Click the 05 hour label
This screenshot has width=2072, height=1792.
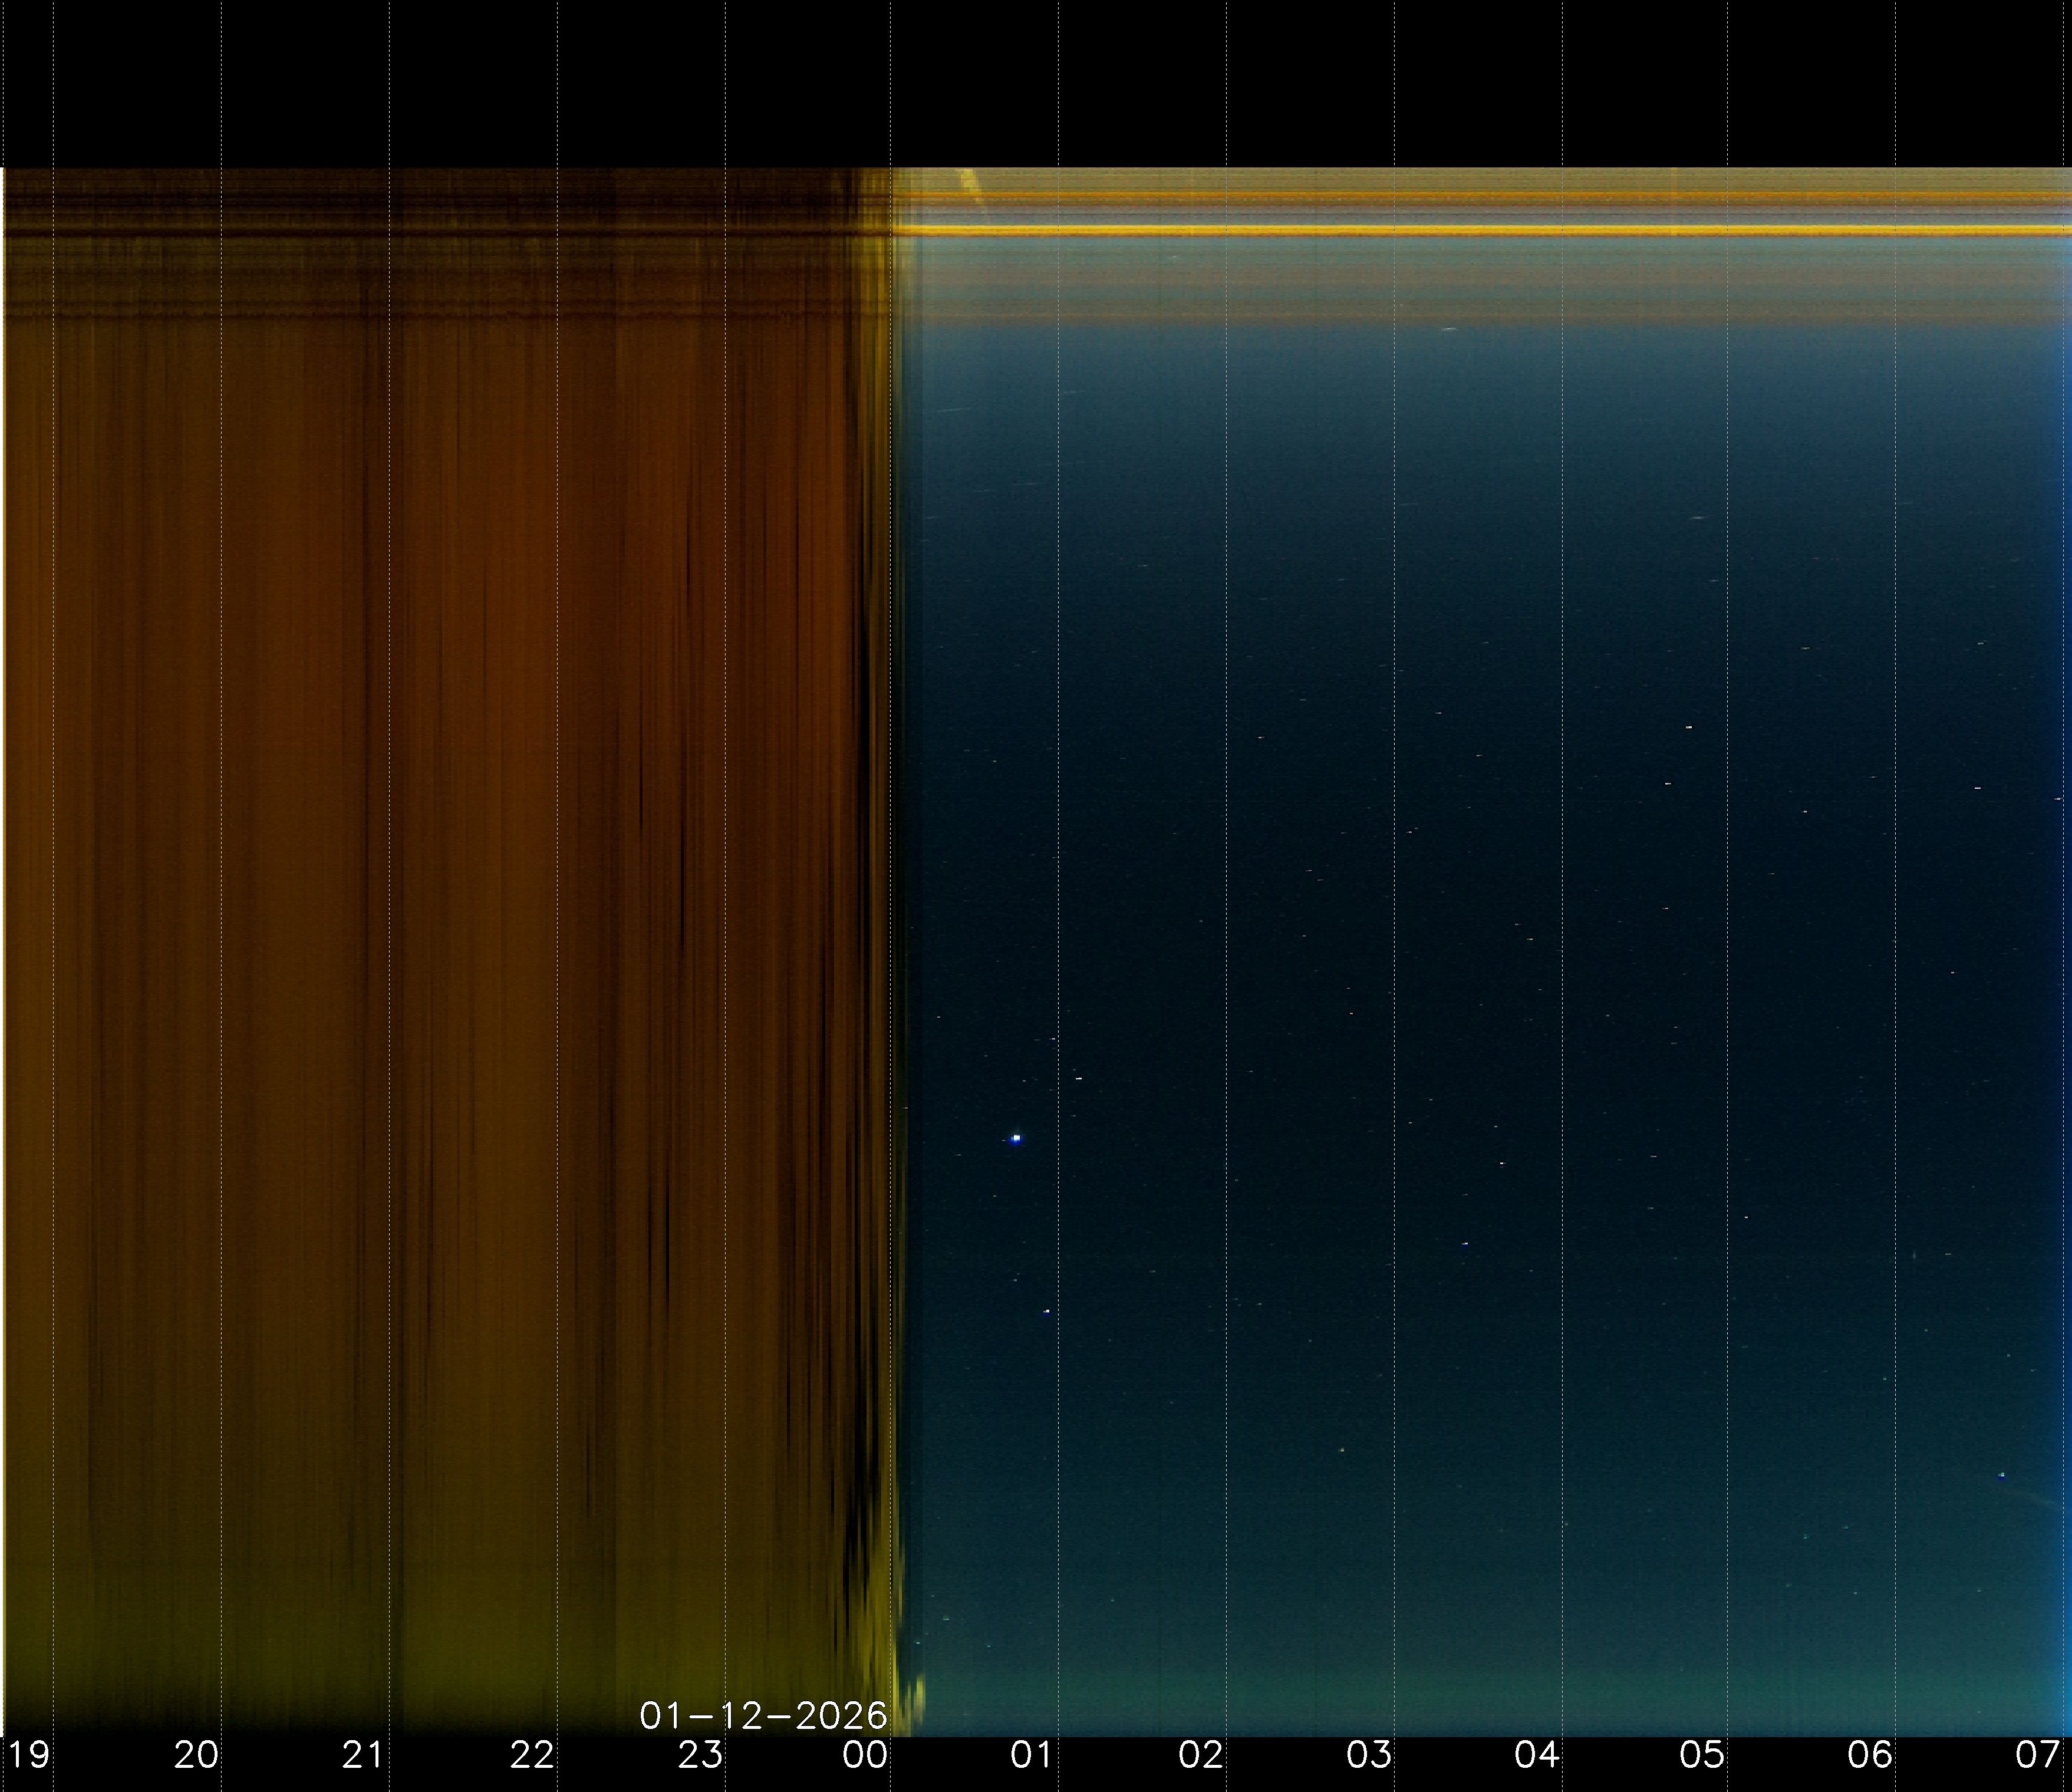point(1702,1755)
